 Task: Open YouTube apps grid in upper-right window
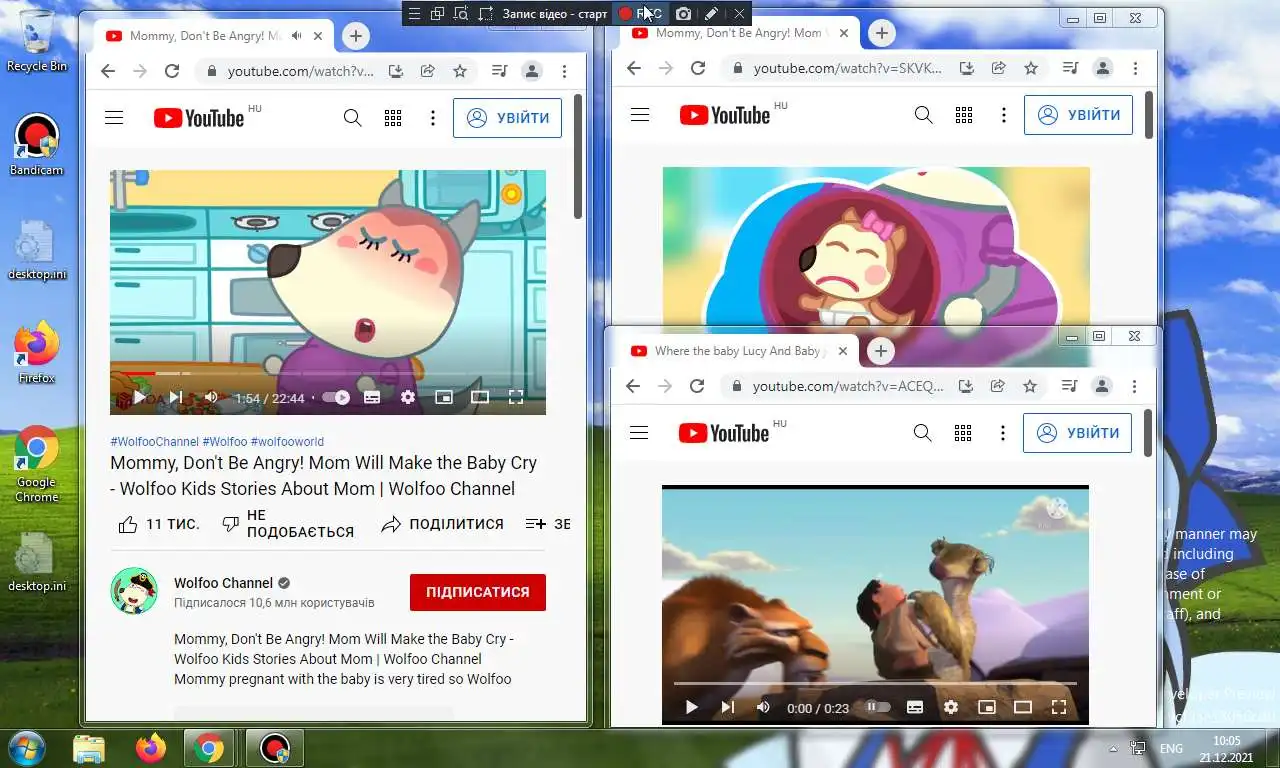pyautogui.click(x=964, y=115)
